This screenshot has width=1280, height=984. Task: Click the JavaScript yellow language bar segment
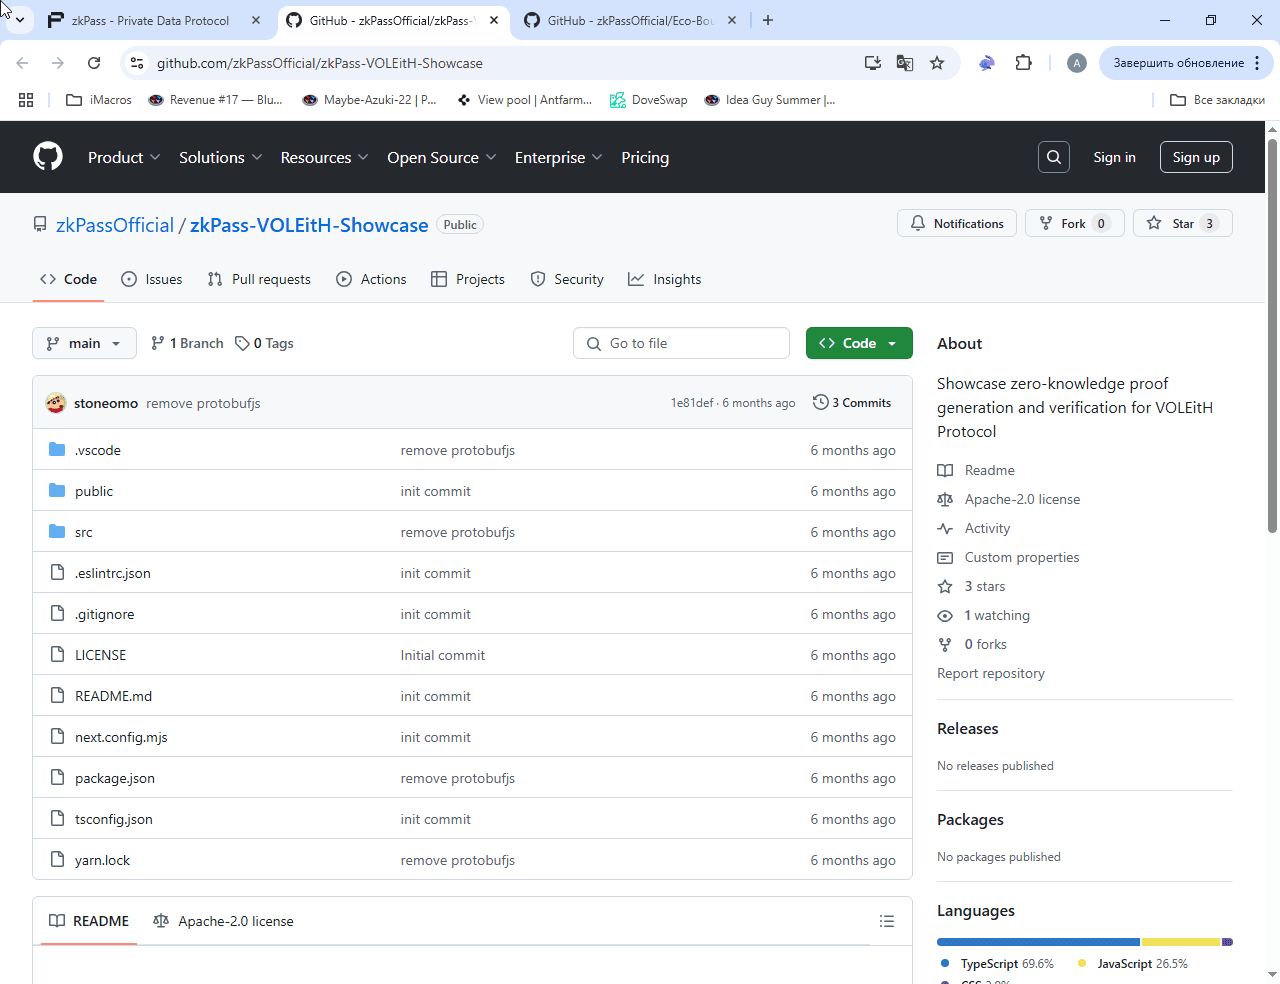[x=1181, y=942]
